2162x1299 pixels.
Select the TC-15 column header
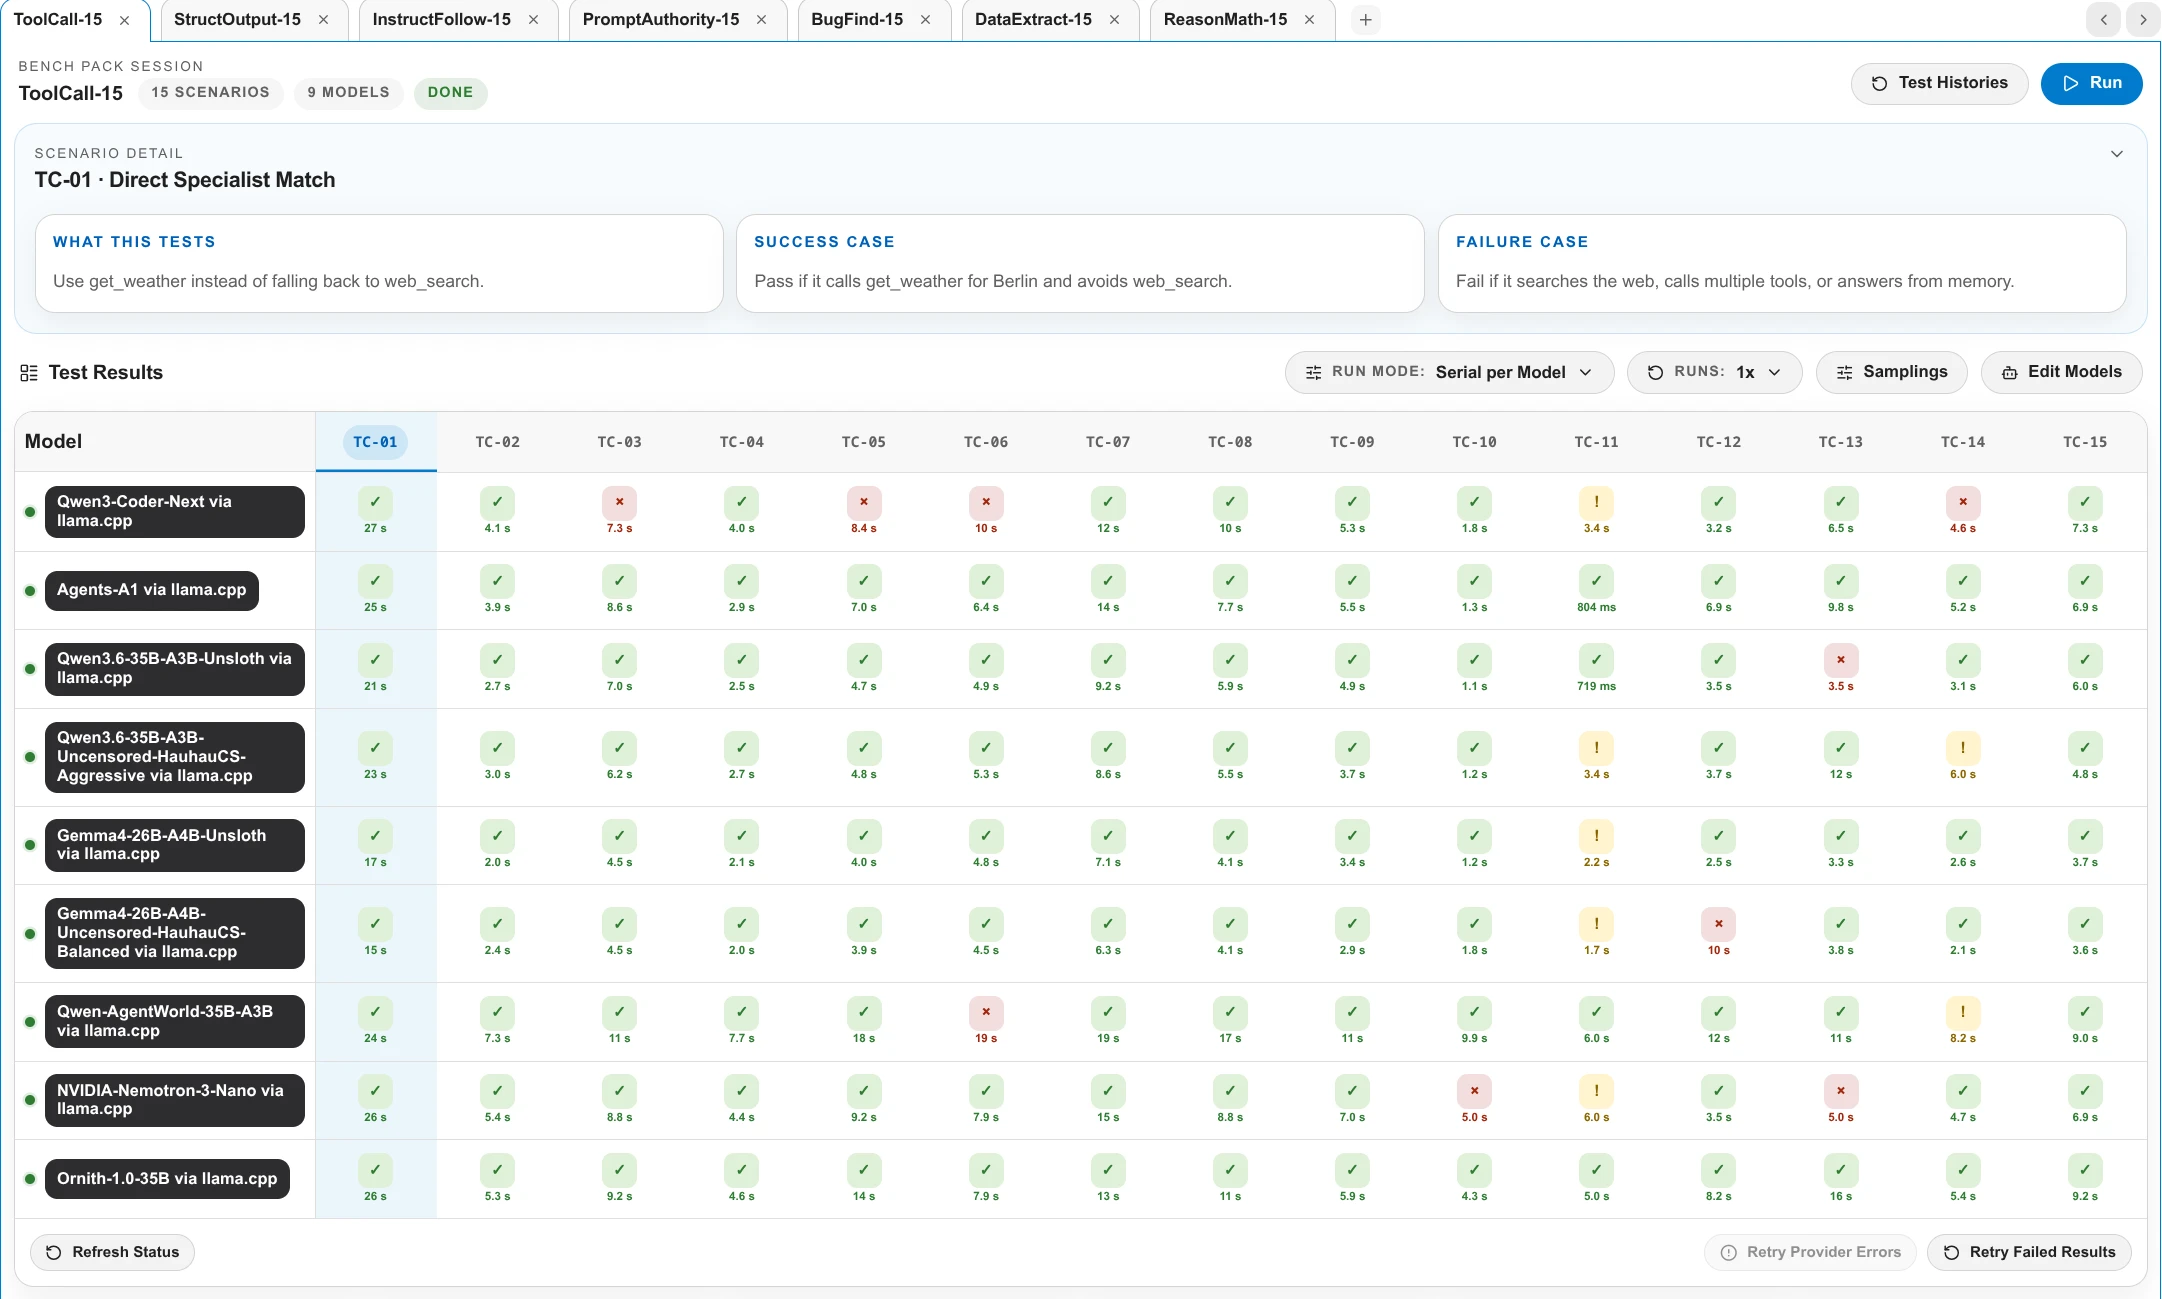click(2084, 442)
